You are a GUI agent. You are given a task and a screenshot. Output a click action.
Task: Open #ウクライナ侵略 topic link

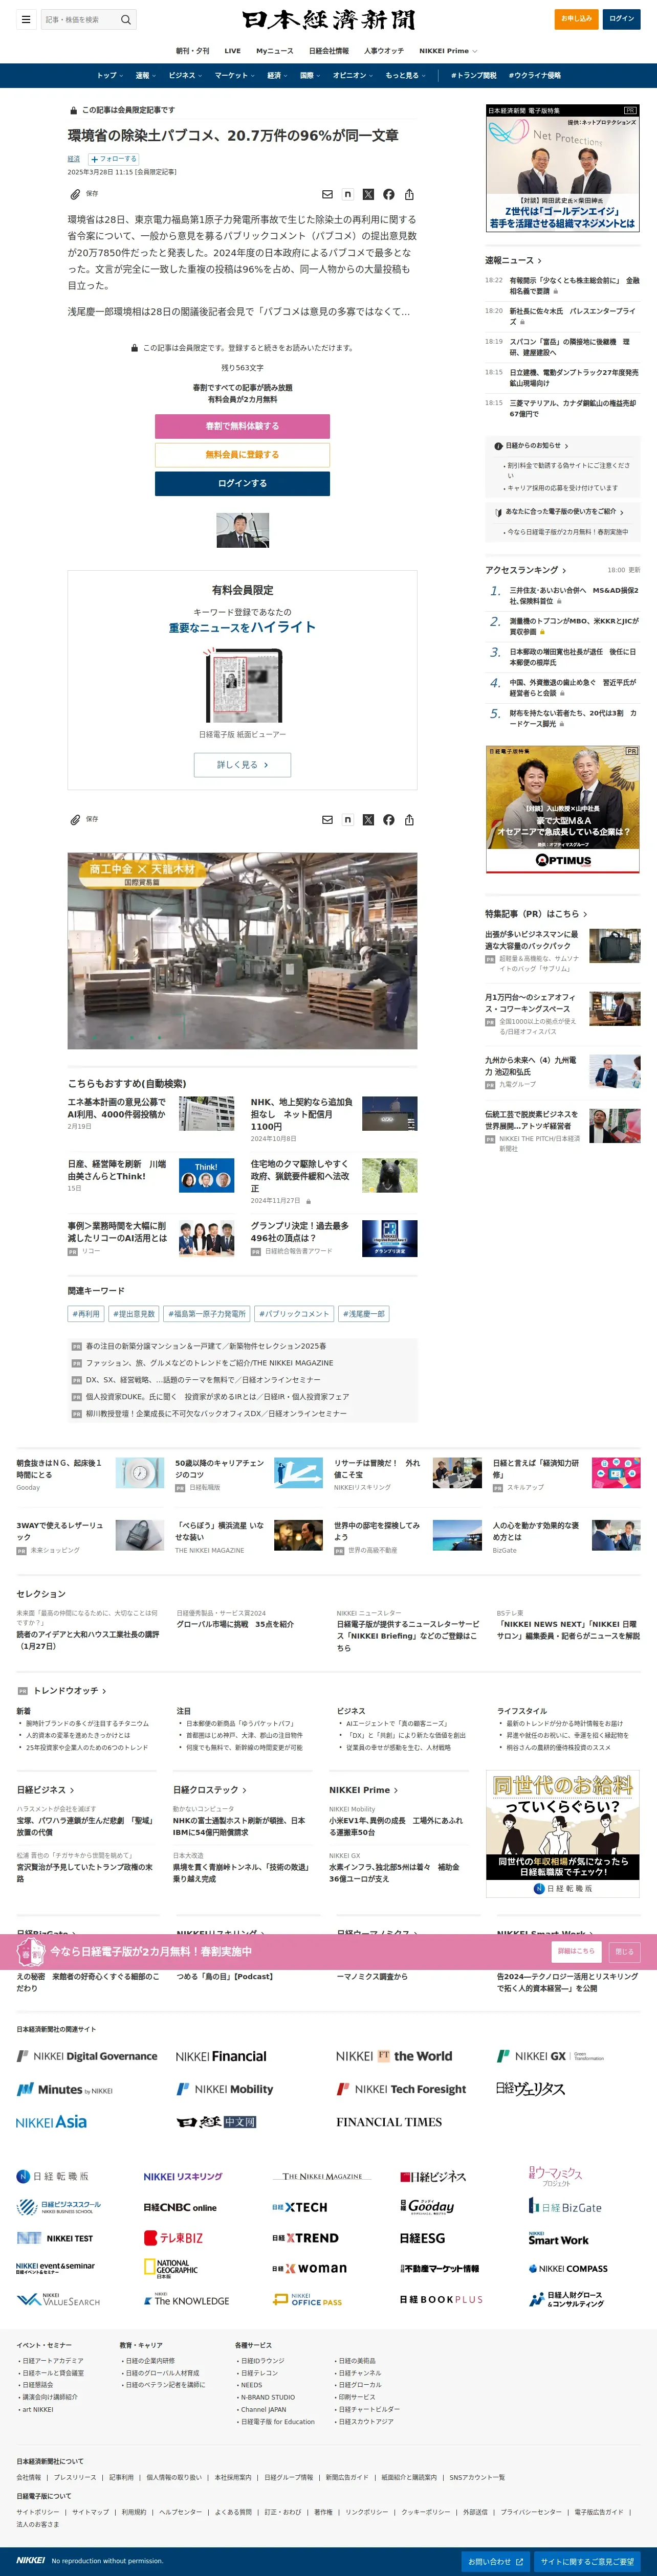pyautogui.click(x=534, y=75)
